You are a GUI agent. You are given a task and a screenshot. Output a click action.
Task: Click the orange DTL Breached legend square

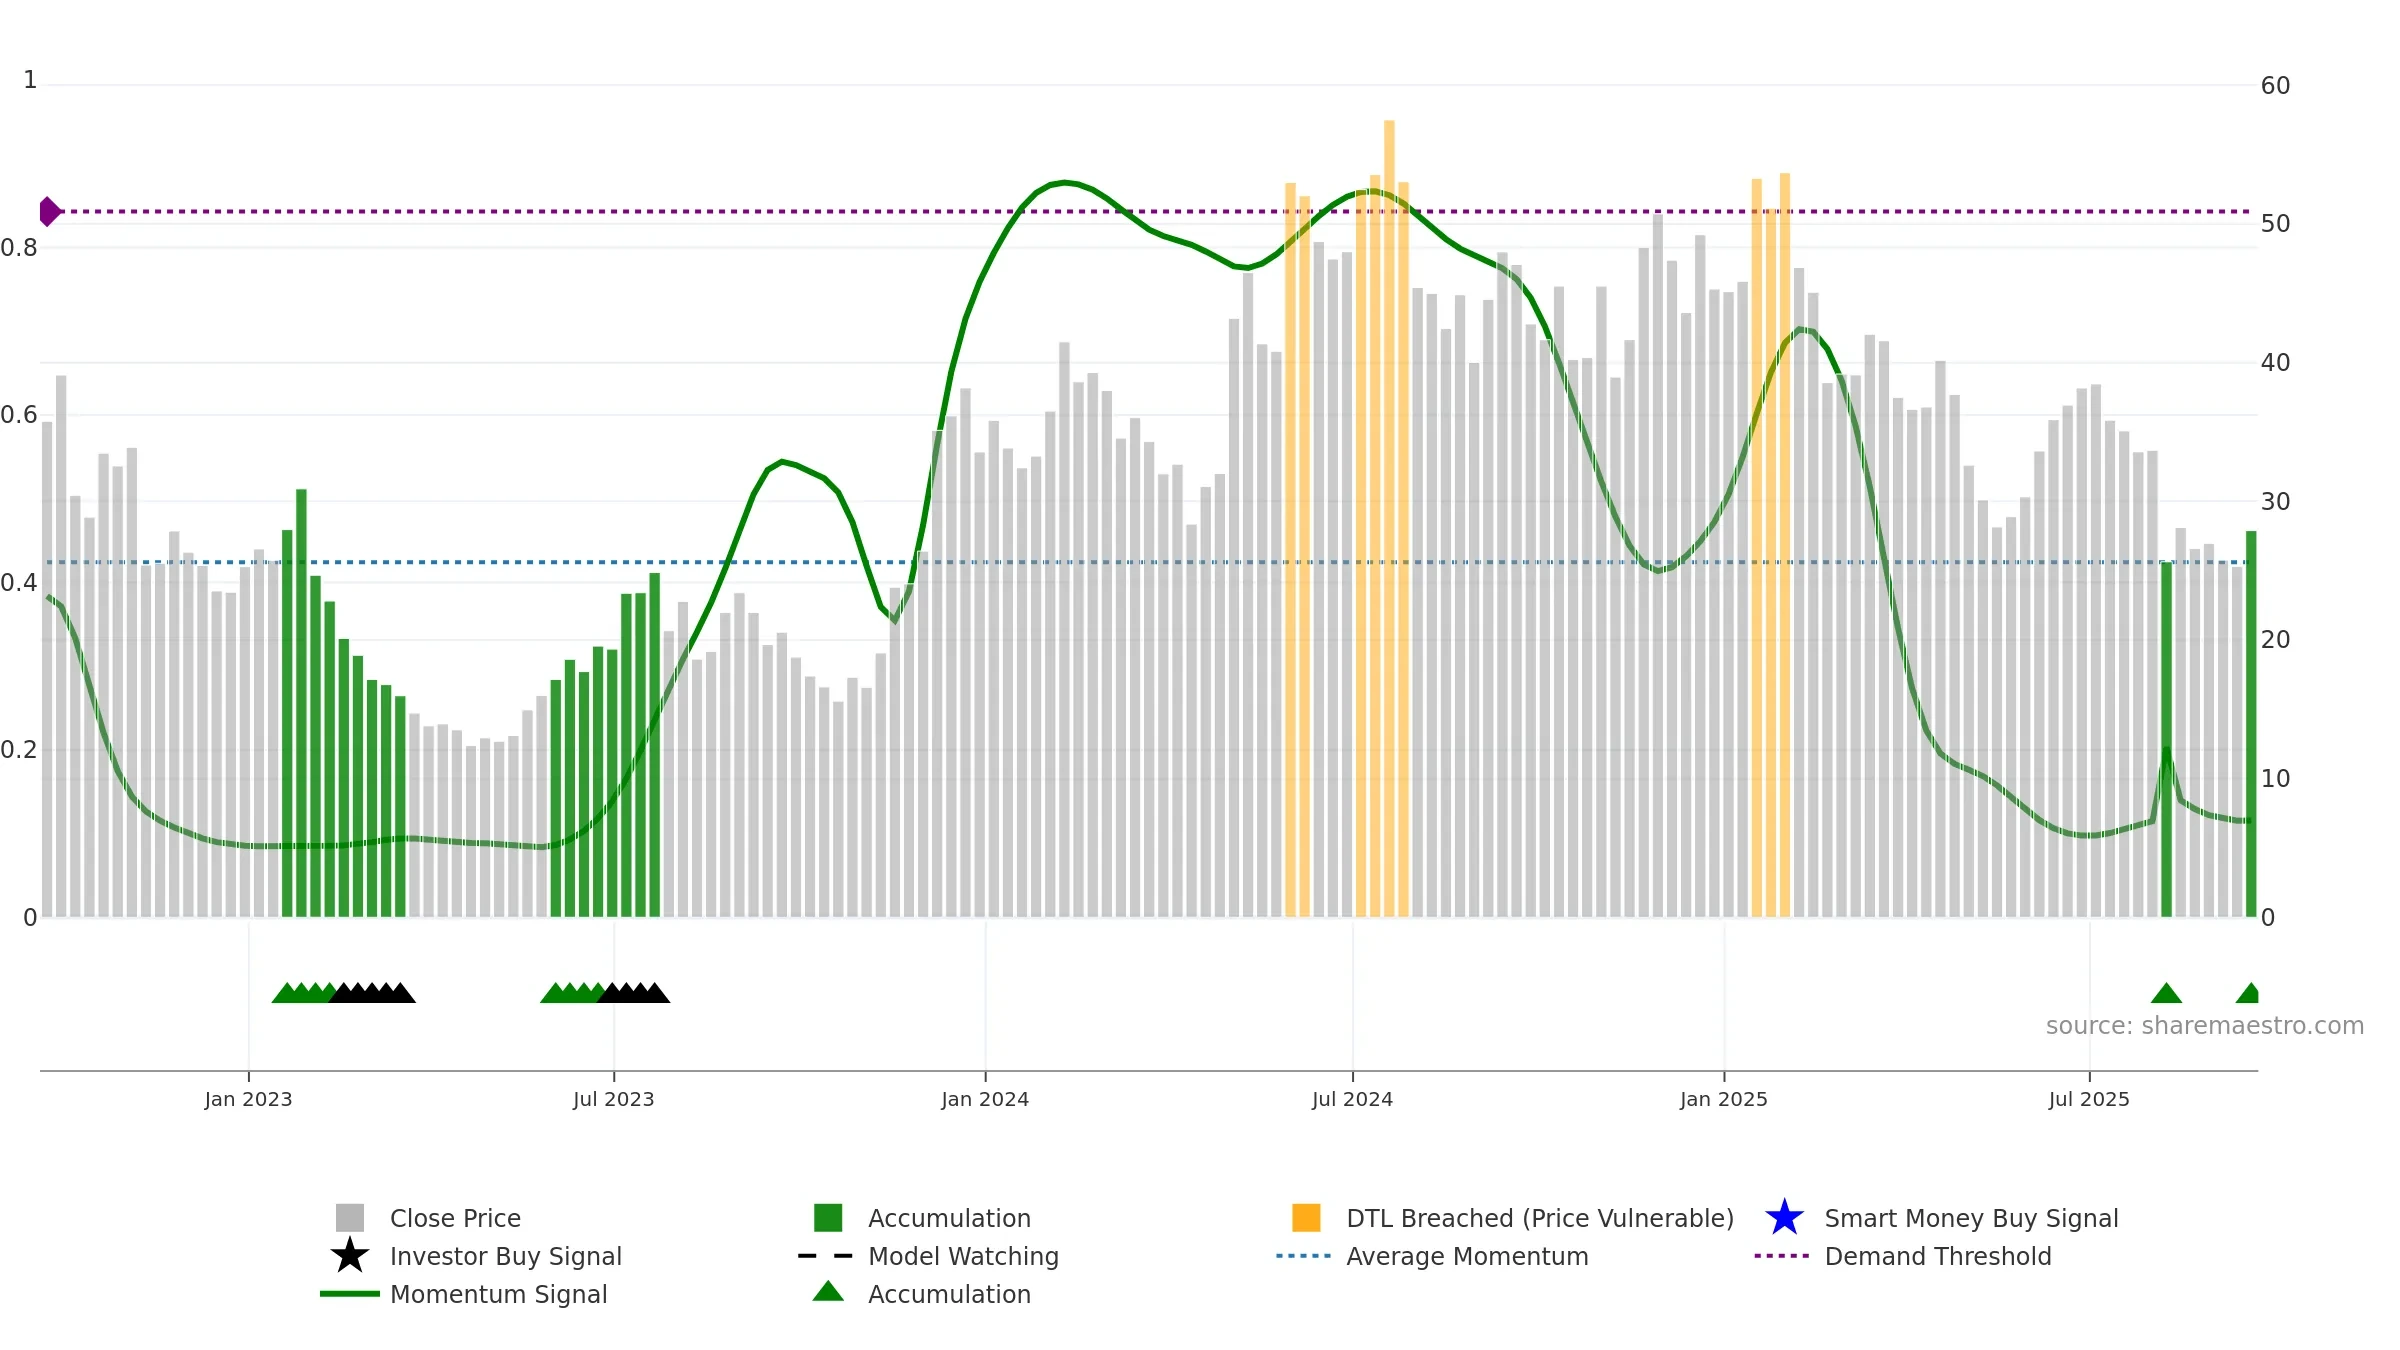point(1306,1217)
